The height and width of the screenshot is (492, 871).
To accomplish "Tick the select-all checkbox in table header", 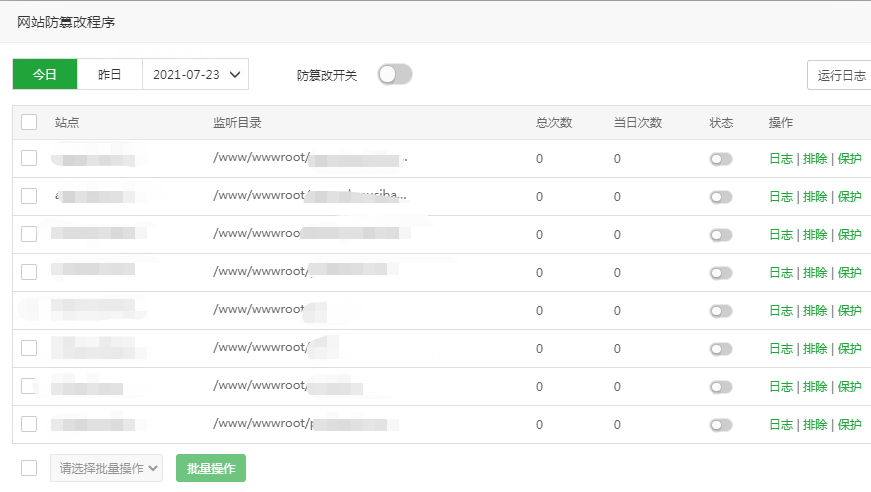I will (x=29, y=122).
